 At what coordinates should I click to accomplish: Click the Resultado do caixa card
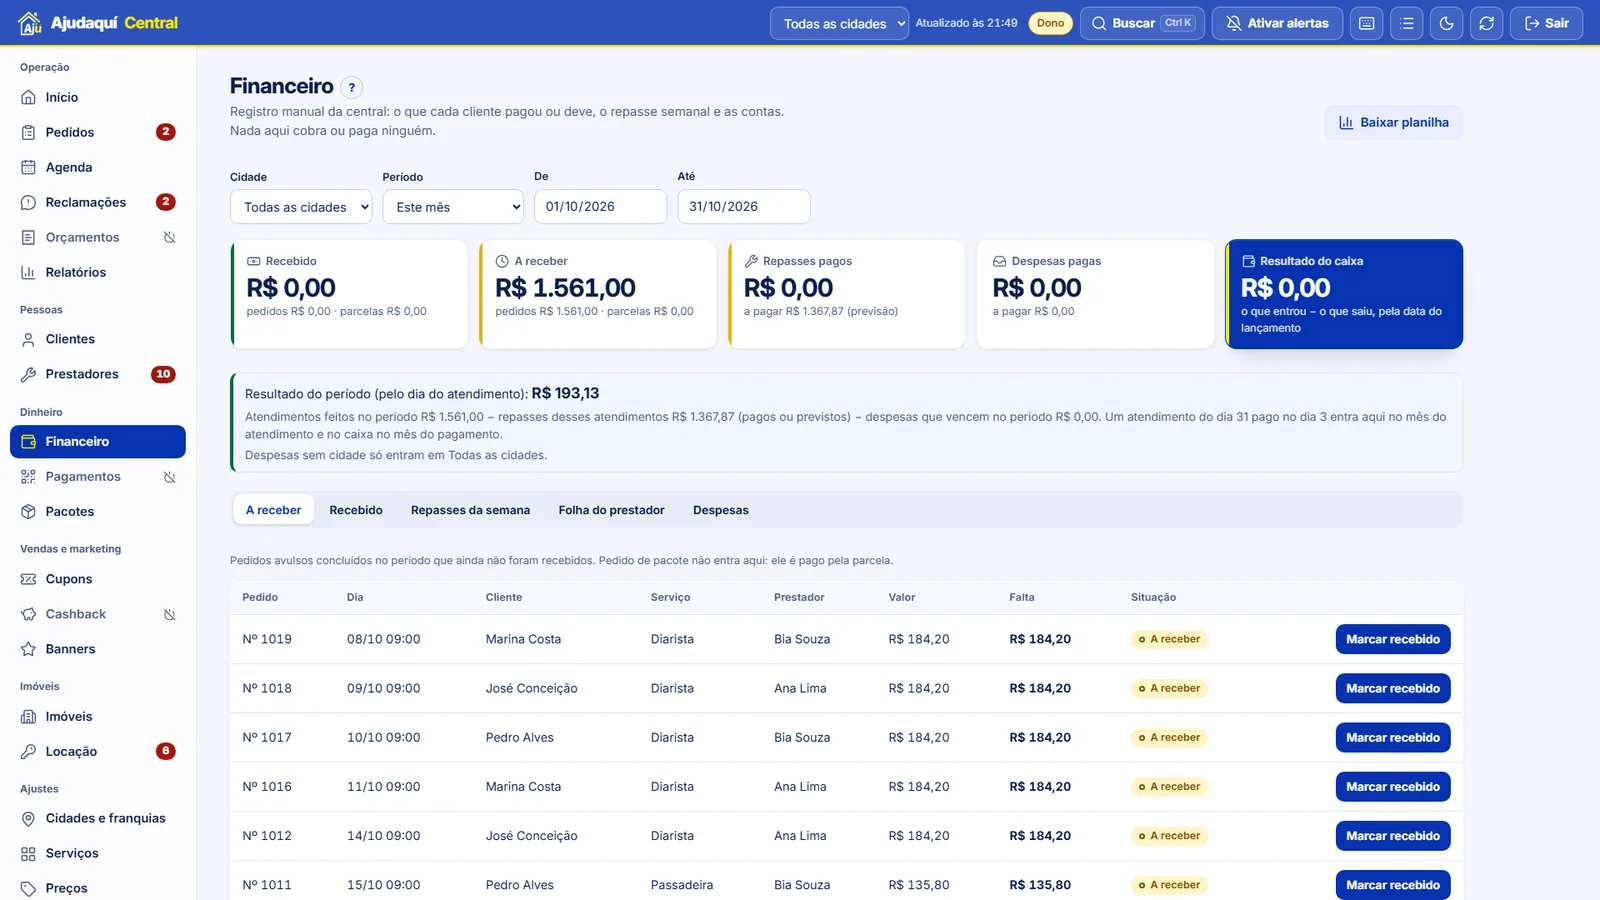(1344, 294)
